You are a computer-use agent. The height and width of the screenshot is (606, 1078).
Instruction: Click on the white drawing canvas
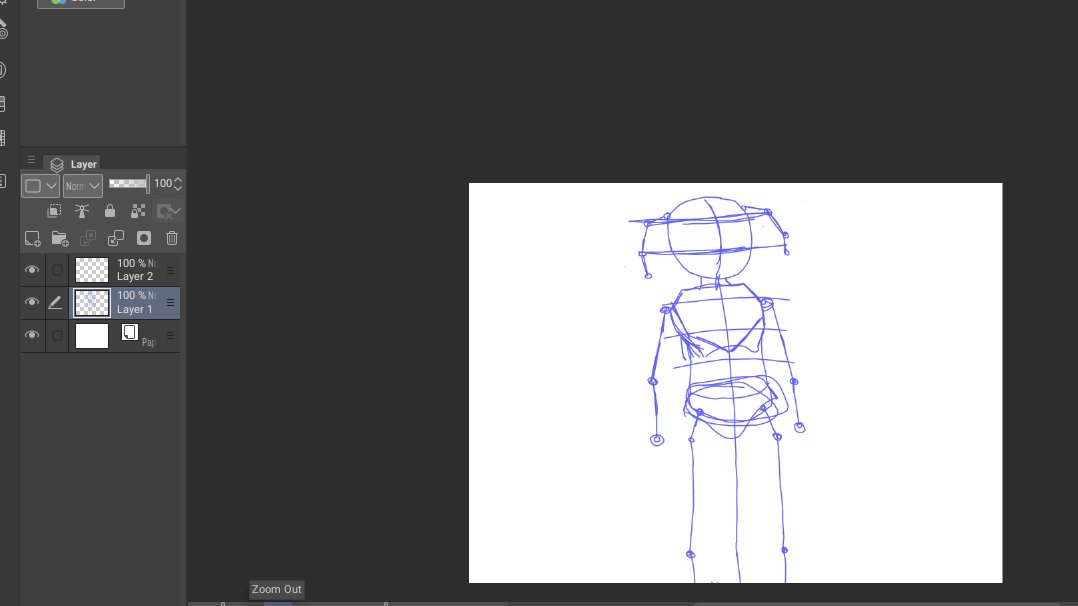click(736, 382)
